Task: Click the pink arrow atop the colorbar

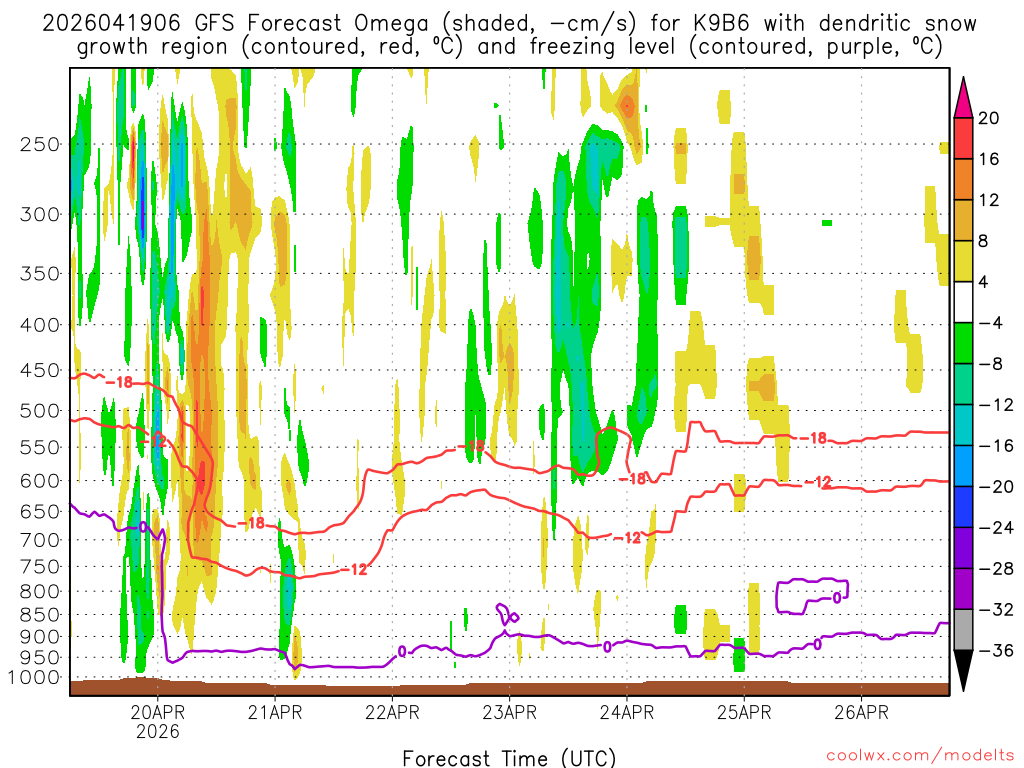Action: click(963, 98)
